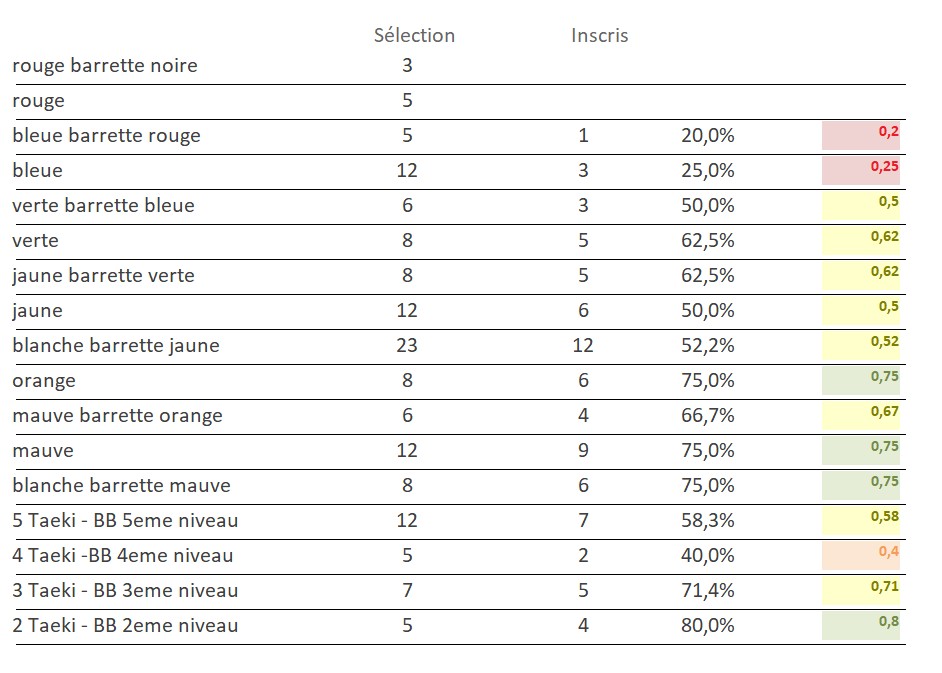Click the 'Sélection' column header
The height and width of the screenshot is (673, 942).
(414, 35)
